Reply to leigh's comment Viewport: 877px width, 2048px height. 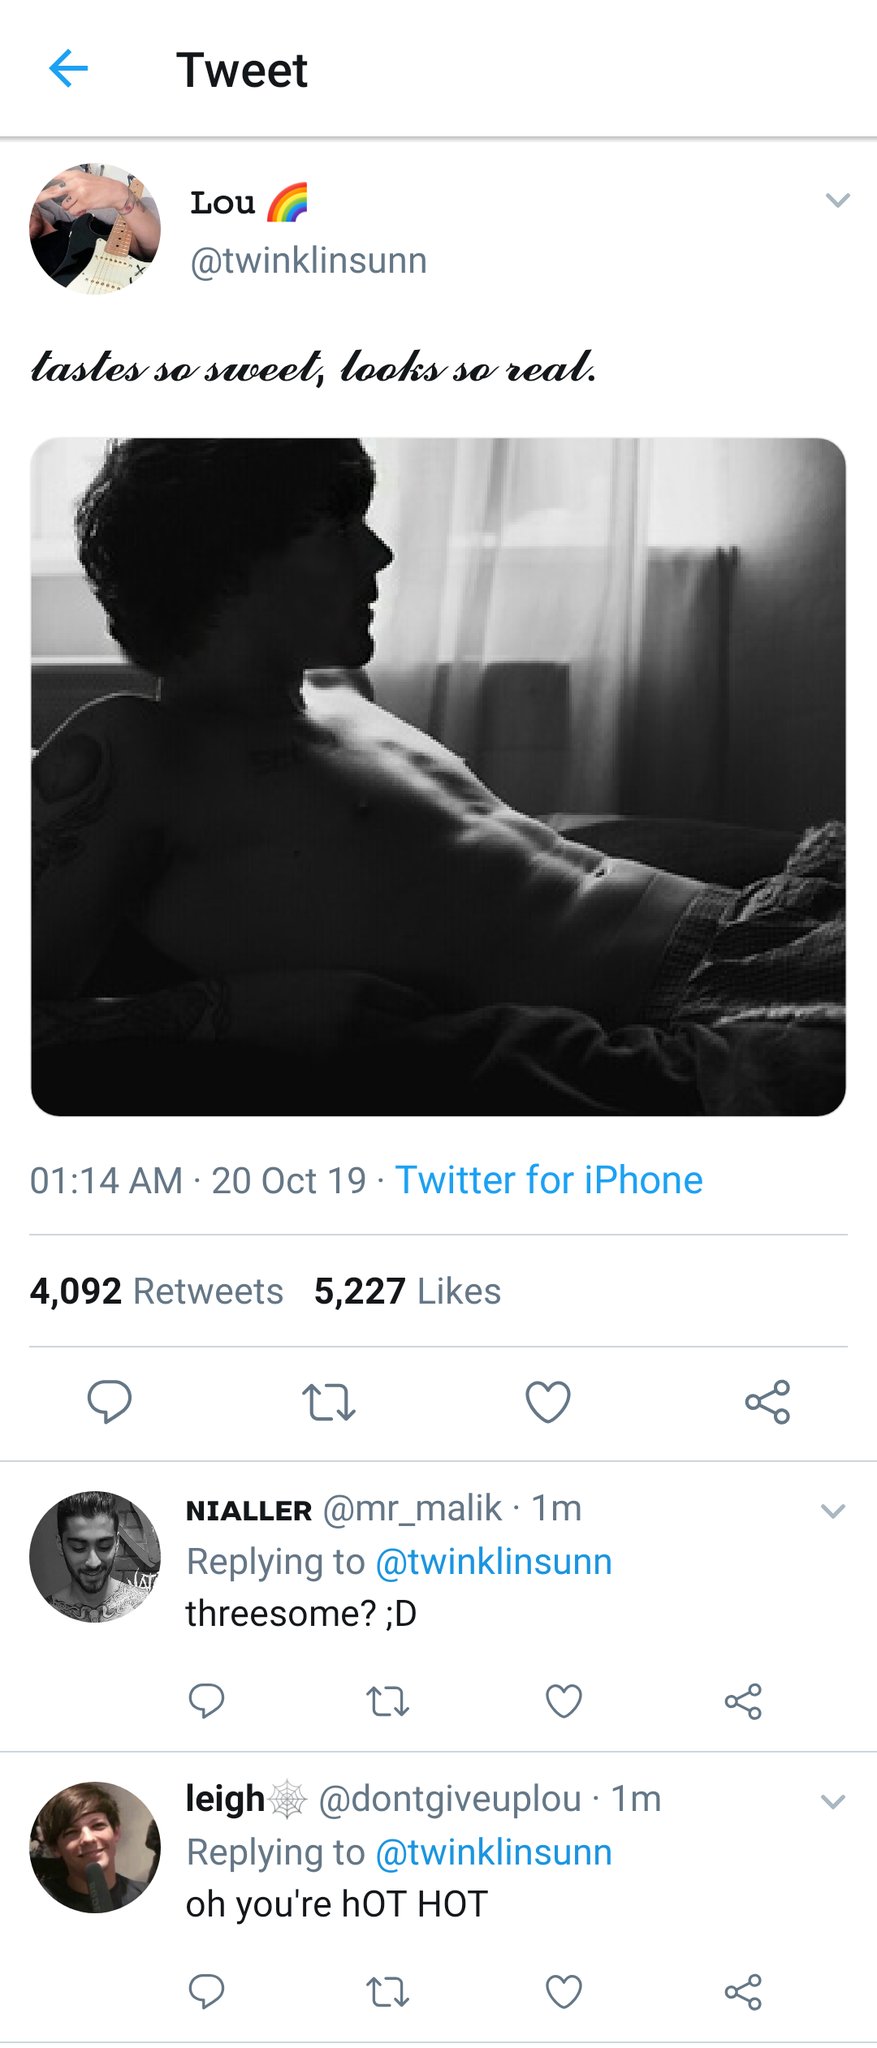[x=206, y=1991]
